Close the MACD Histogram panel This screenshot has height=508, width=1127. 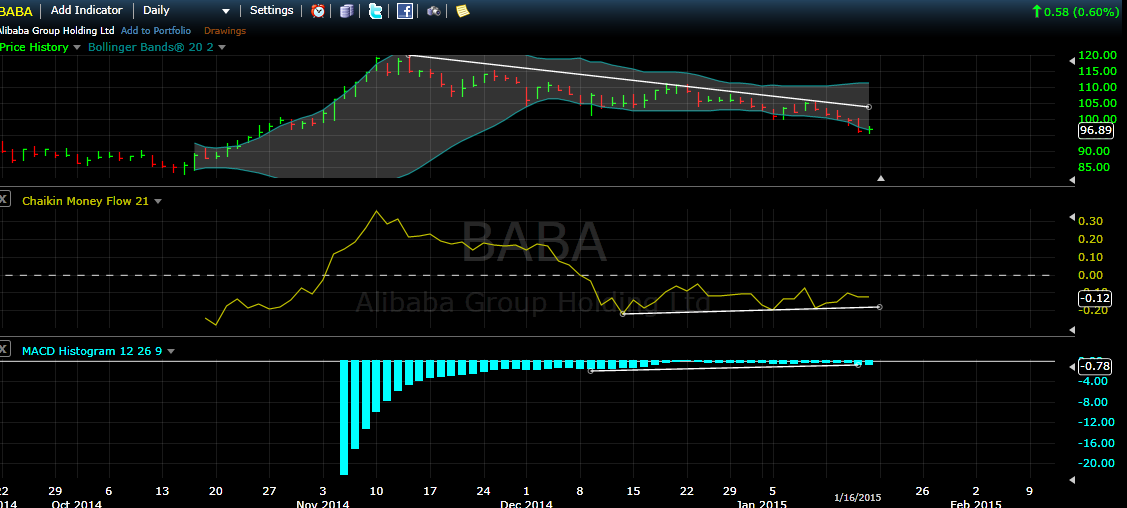(x=4, y=350)
